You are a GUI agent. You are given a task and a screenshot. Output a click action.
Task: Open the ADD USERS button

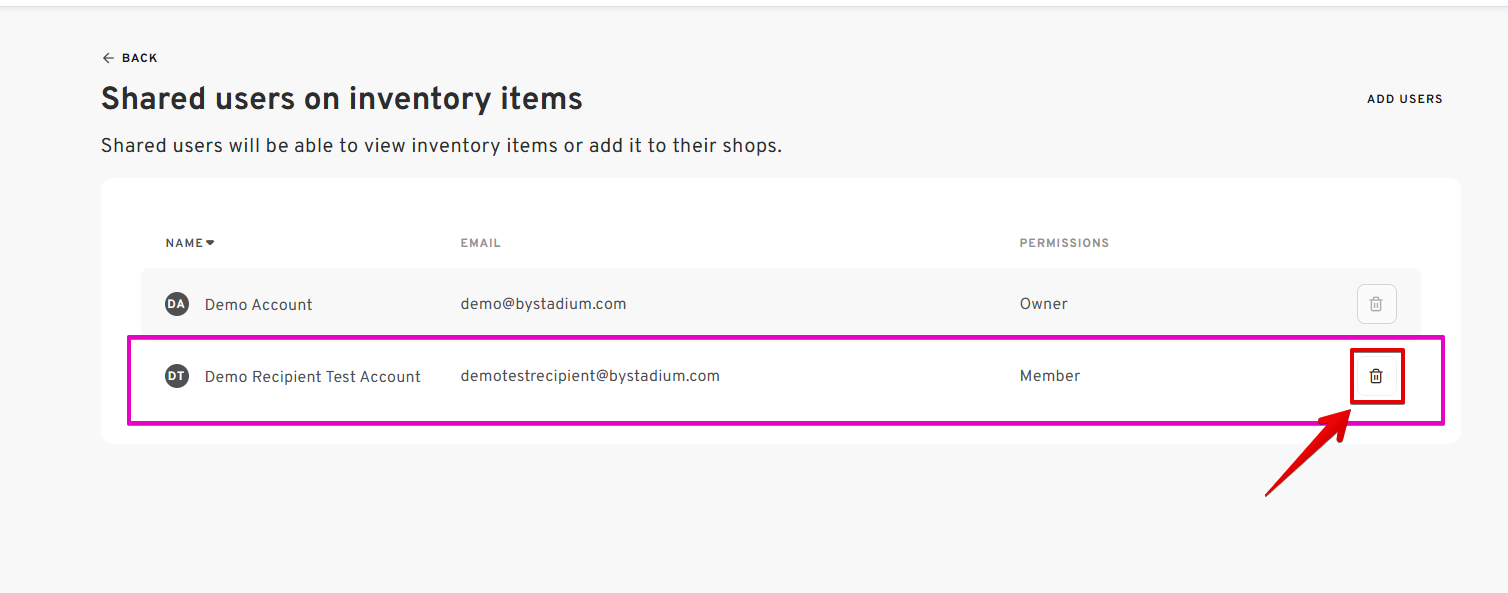pos(1405,99)
